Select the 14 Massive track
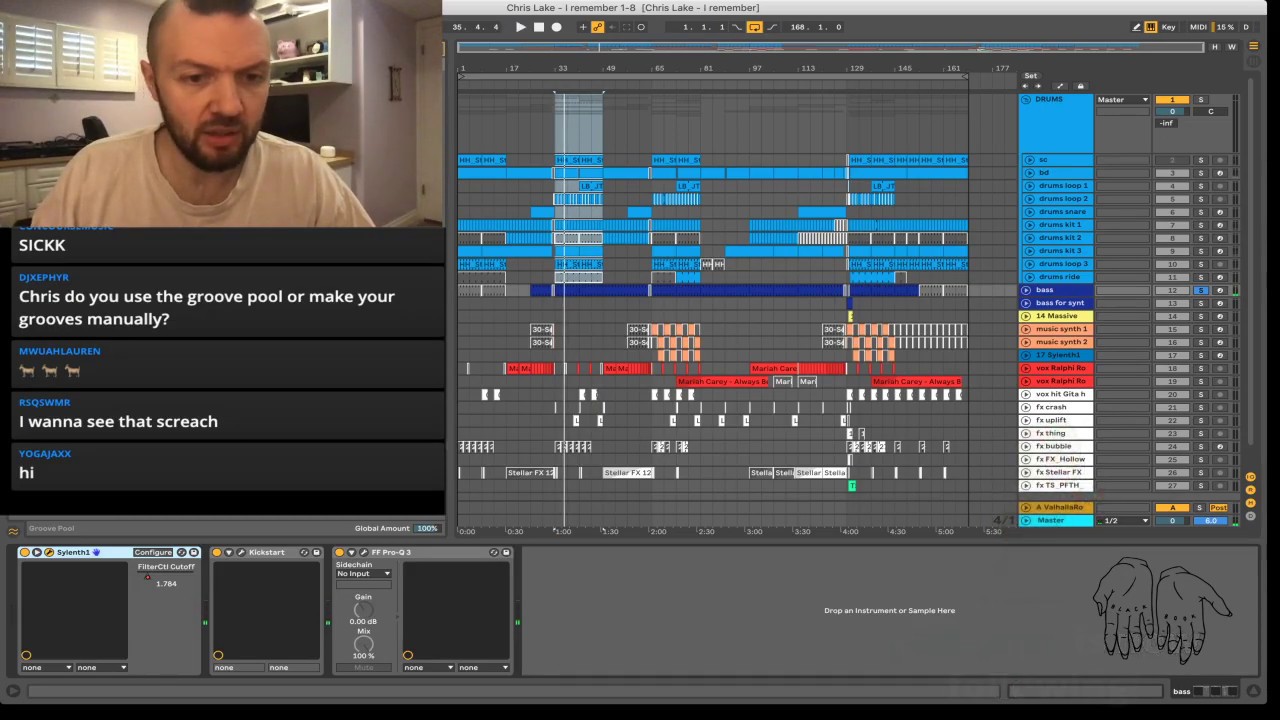The width and height of the screenshot is (1280, 720). pos(1056,316)
